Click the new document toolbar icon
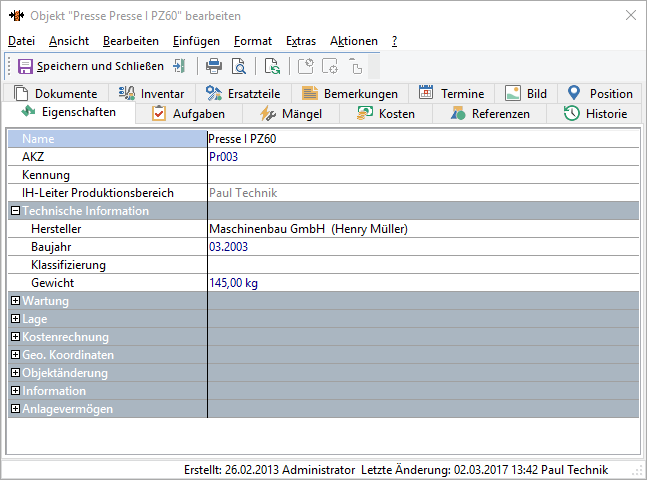 coord(306,66)
